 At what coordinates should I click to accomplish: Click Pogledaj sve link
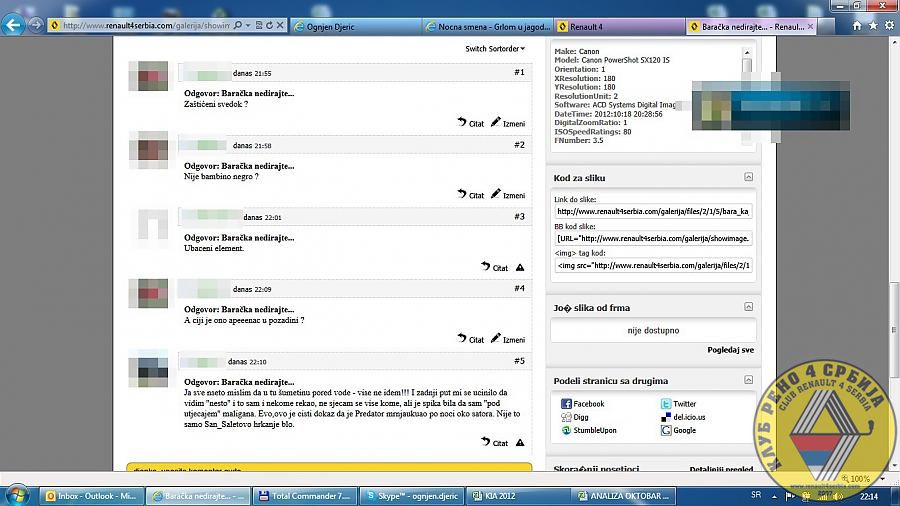730,350
